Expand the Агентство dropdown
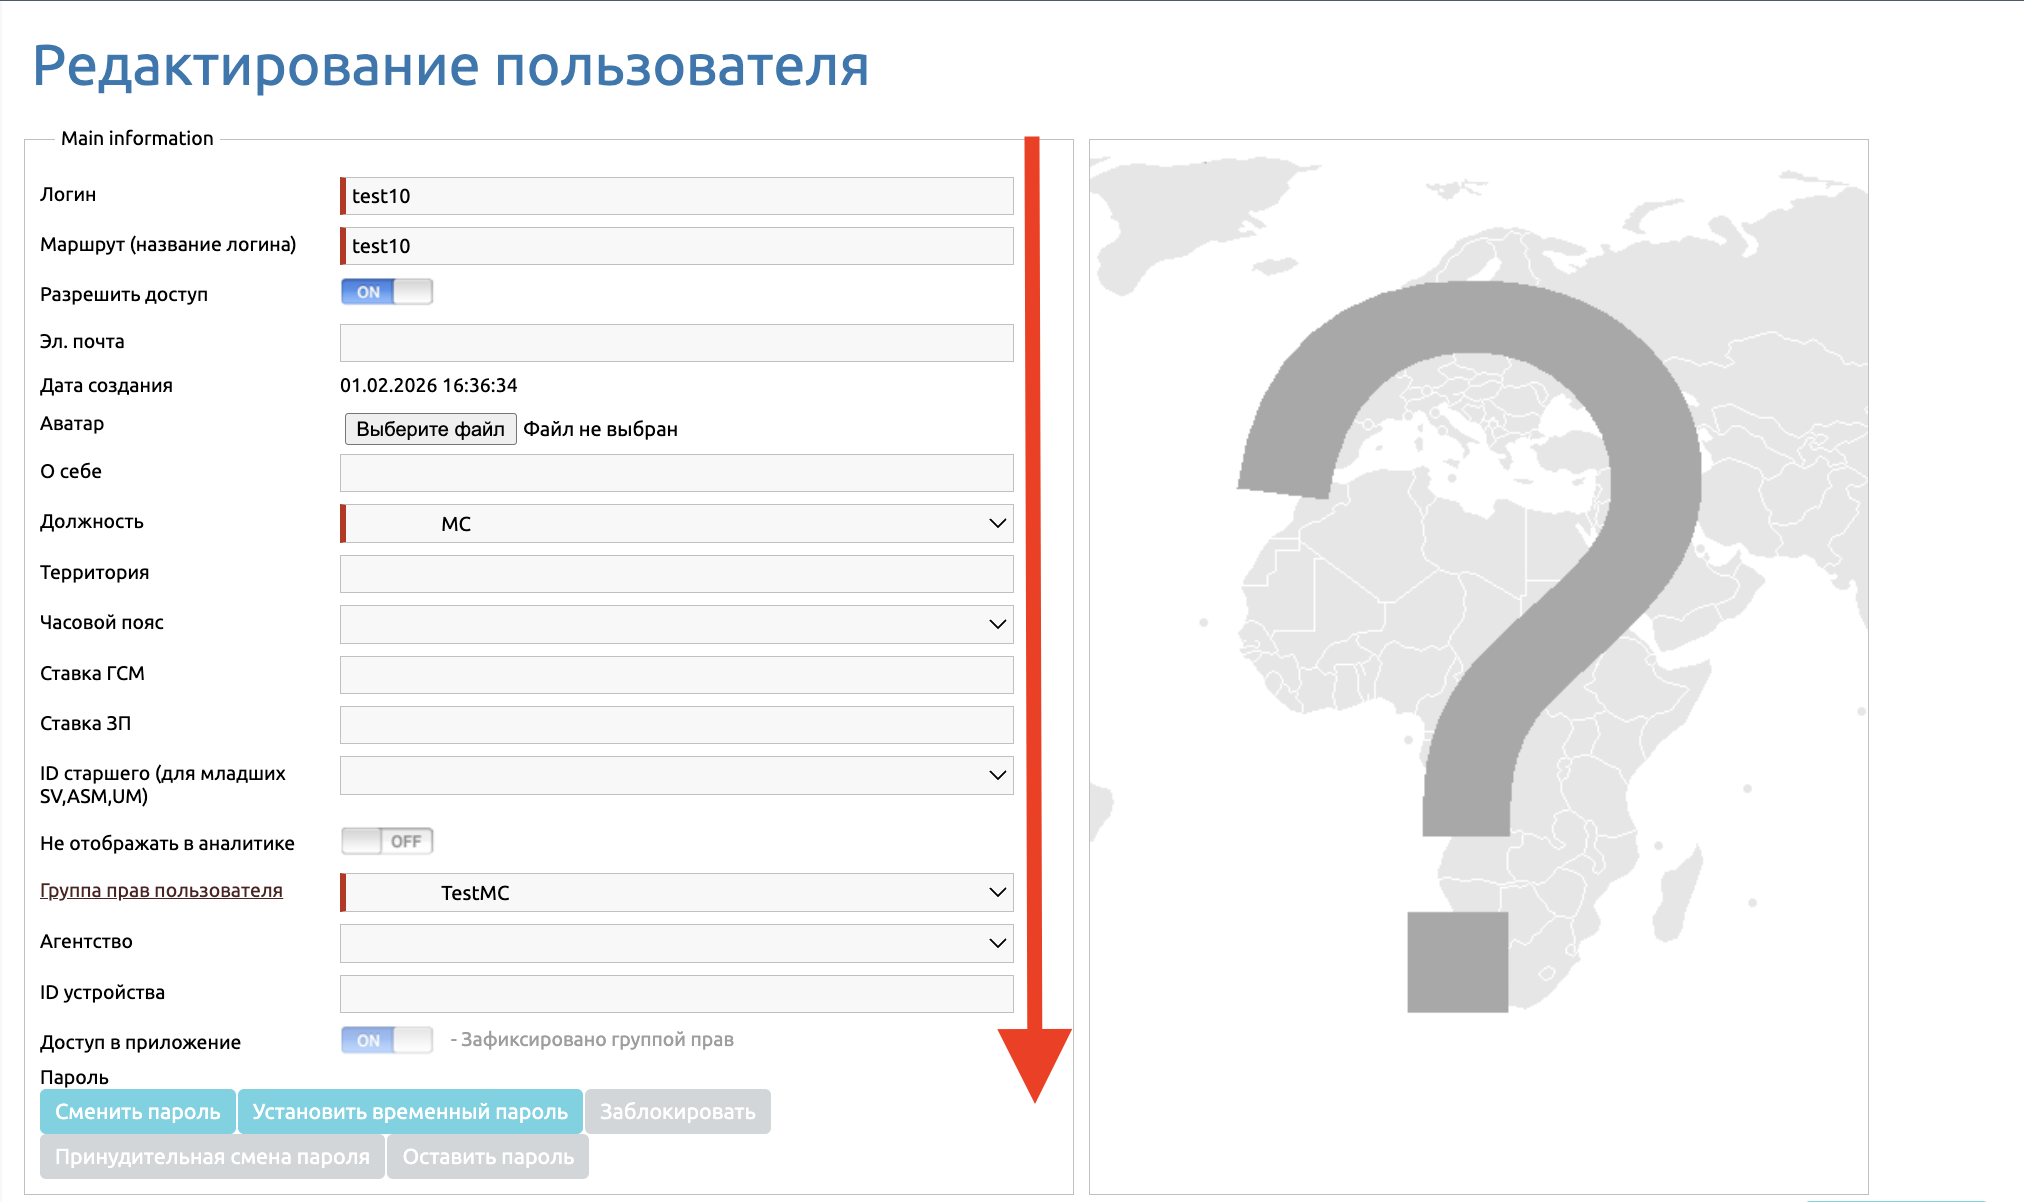The height and width of the screenshot is (1202, 2024). 677,943
